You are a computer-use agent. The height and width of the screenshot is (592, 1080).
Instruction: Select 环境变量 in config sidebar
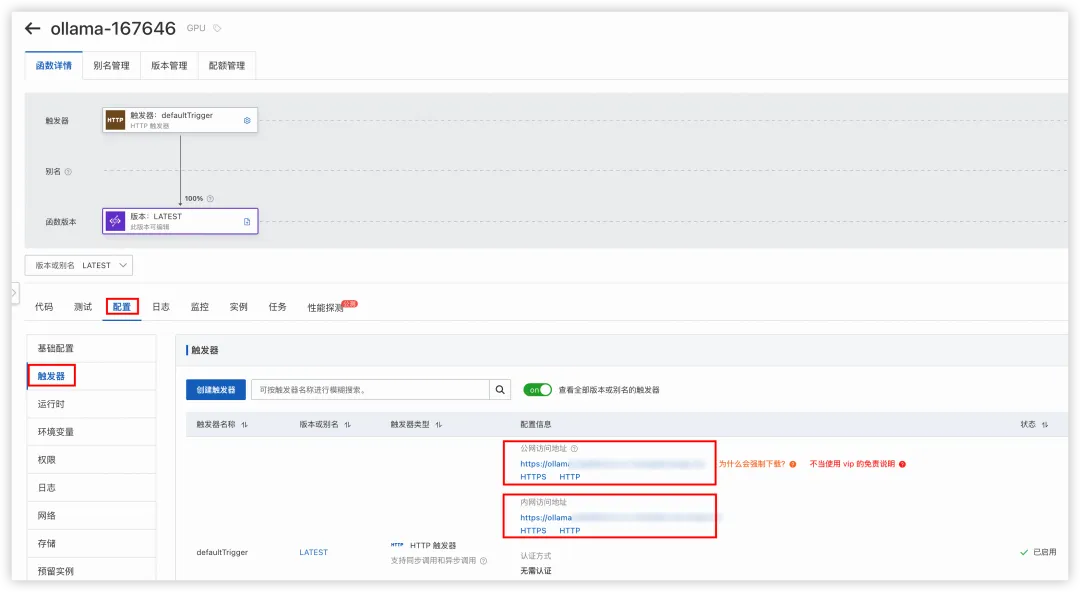pyautogui.click(x=92, y=432)
